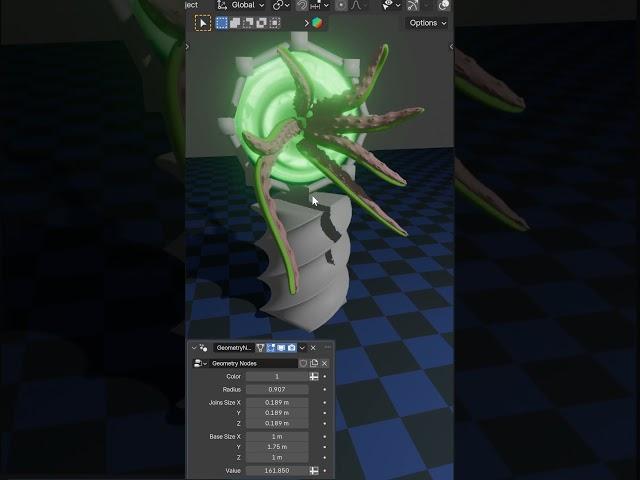This screenshot has height=480, width=640.
Task: Open Transform Orientation Global dropdown
Action: [x=241, y=5]
